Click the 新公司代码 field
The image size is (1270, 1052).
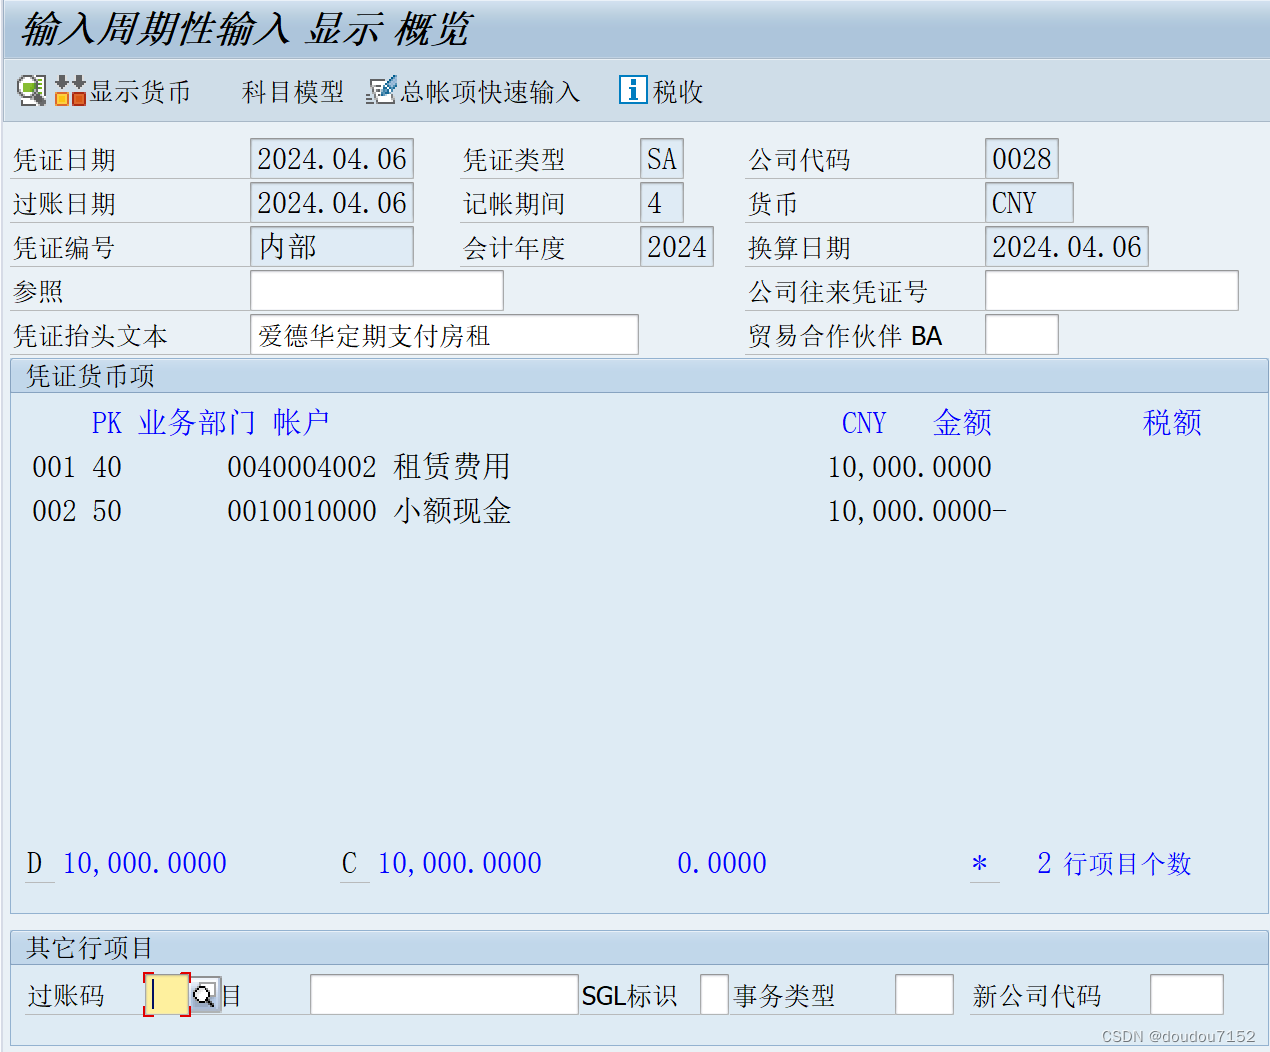click(x=1187, y=994)
